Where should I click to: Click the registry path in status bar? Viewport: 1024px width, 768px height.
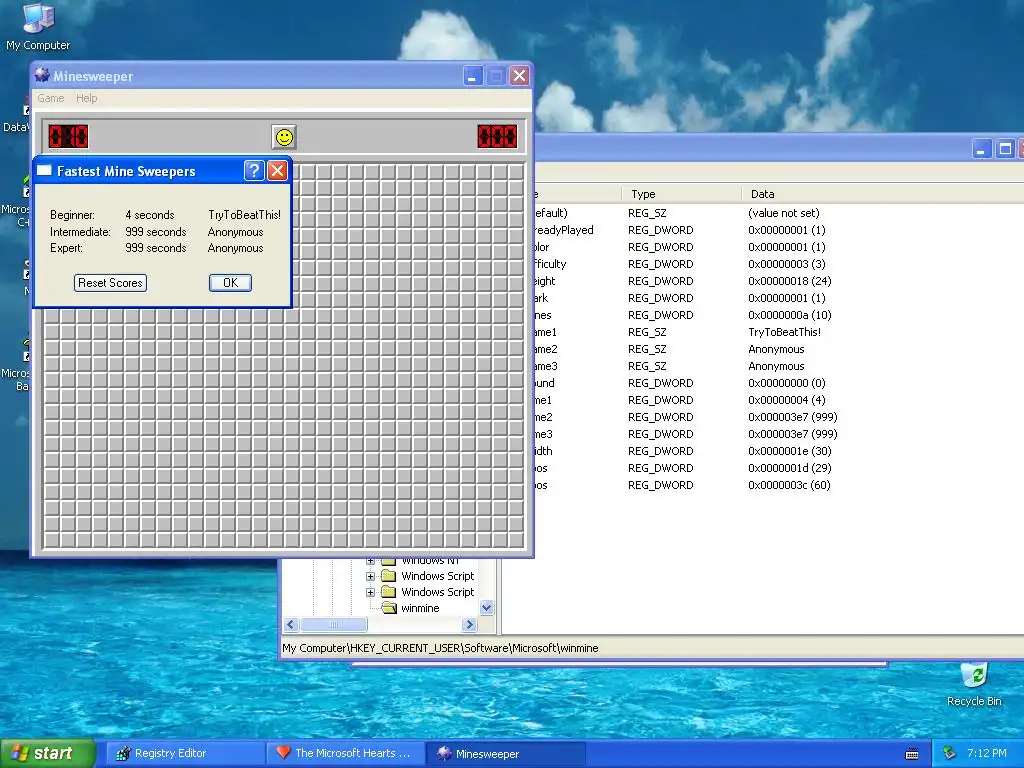440,648
